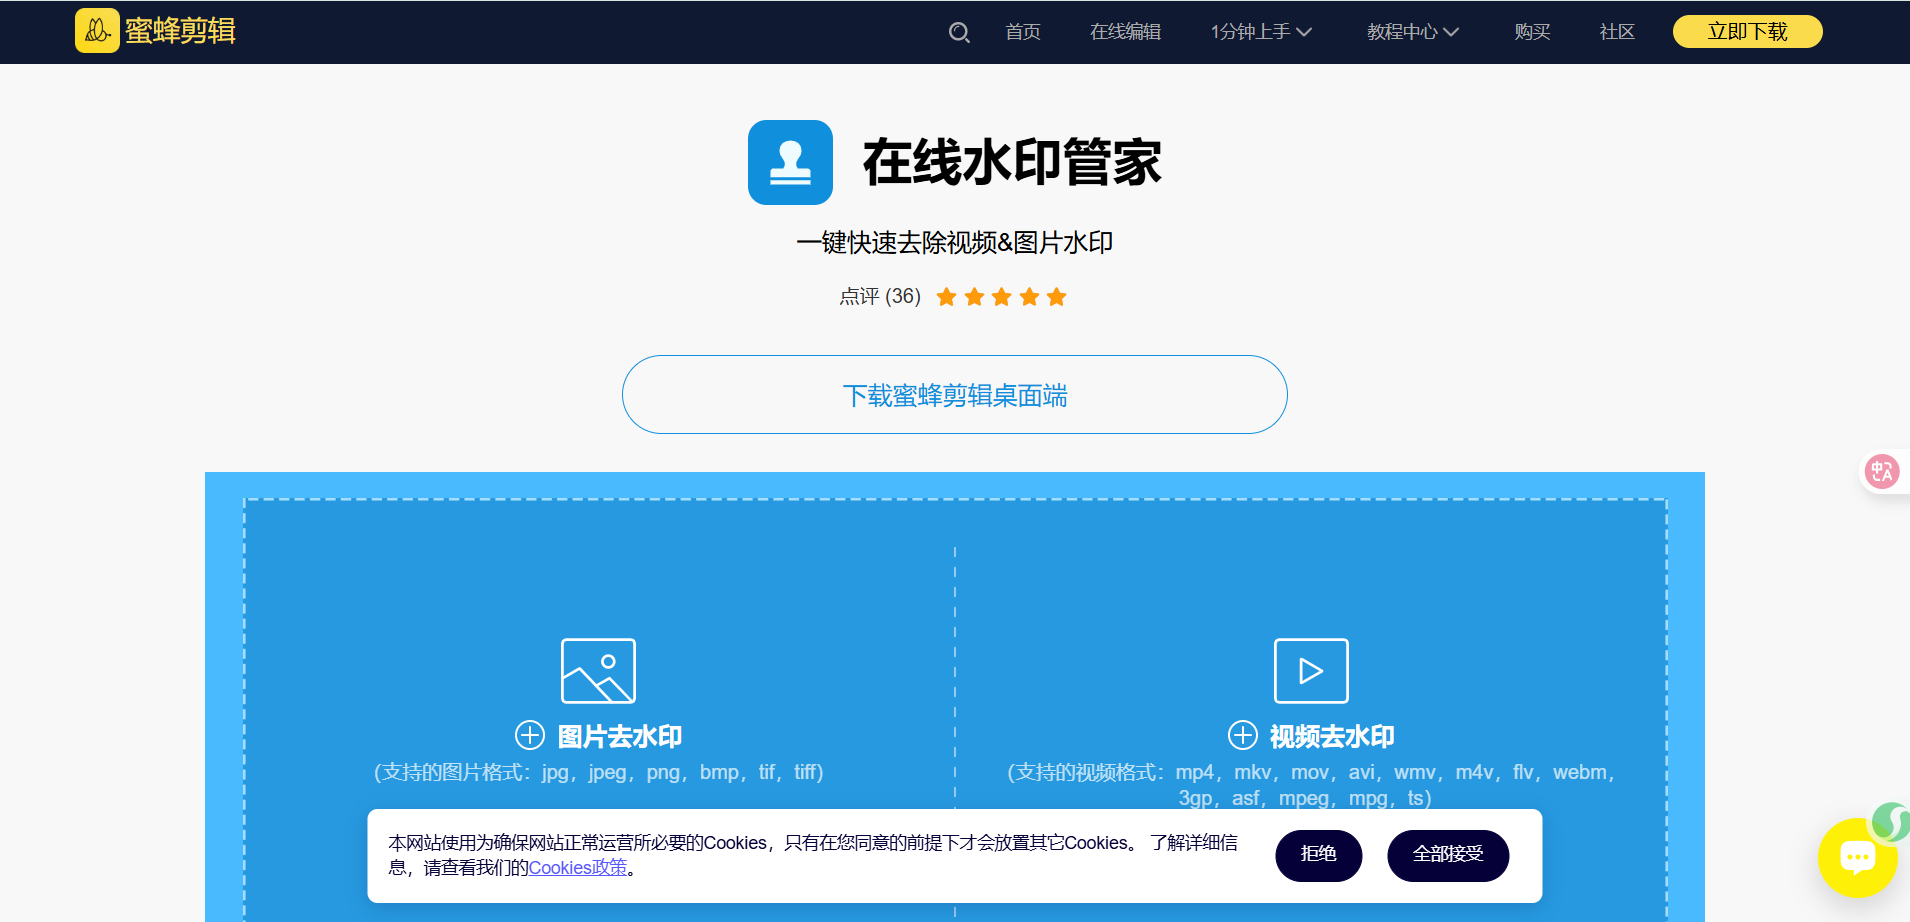
Task: Click the 图片去水印 upload label
Action: [620, 736]
